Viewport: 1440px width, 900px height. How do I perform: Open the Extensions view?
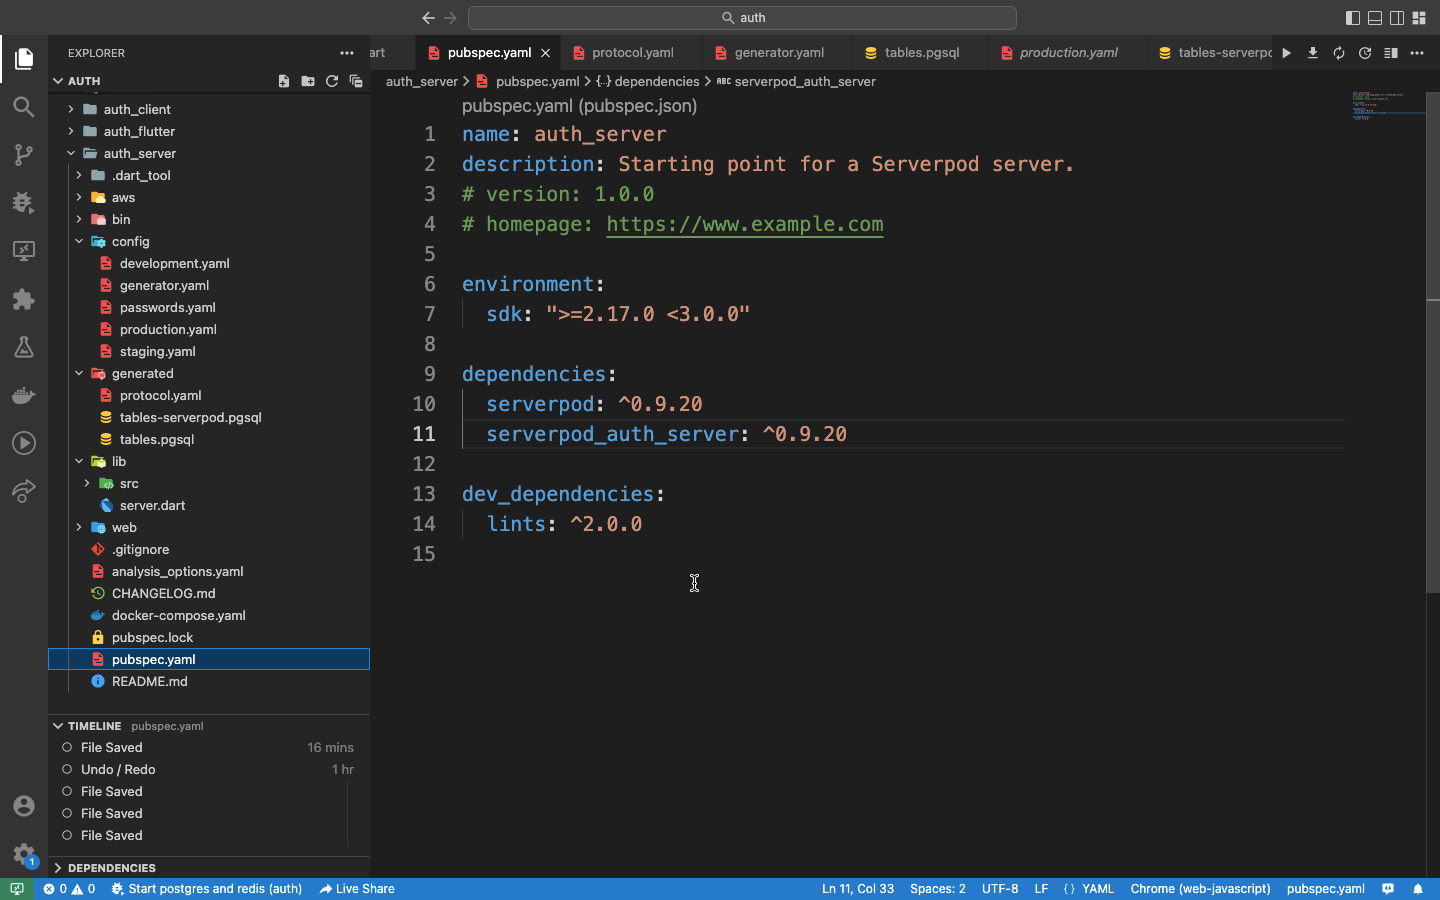coord(24,299)
